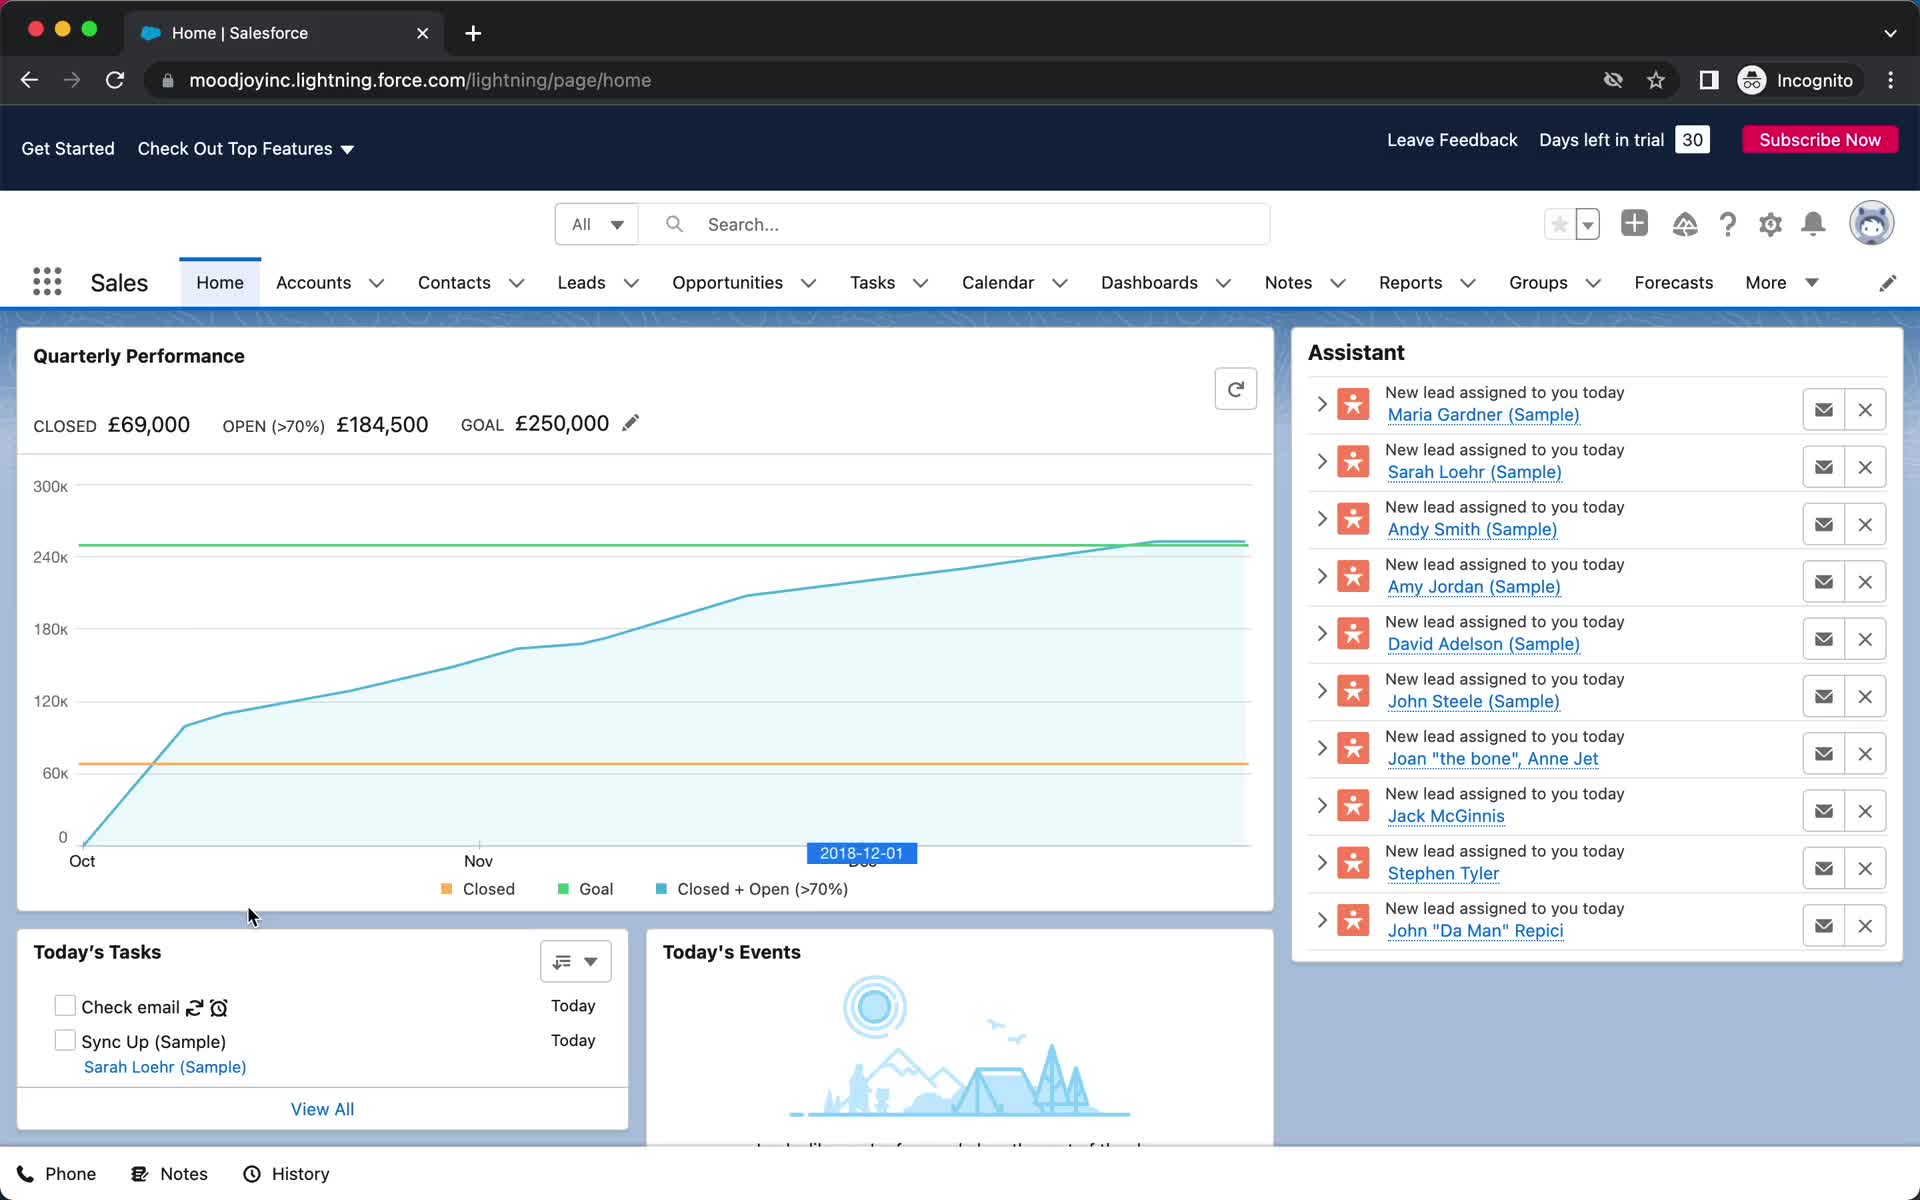This screenshot has height=1200, width=1920.
Task: Open Andy Smith (Sample) lead link
Action: point(1472,529)
